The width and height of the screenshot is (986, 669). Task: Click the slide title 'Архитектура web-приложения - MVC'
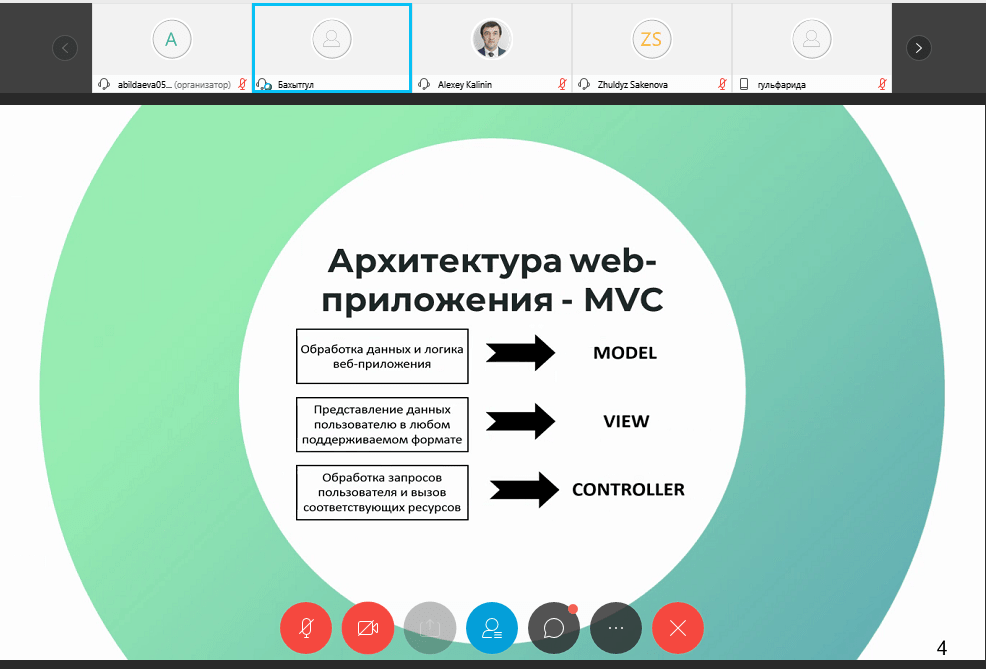tap(492, 280)
